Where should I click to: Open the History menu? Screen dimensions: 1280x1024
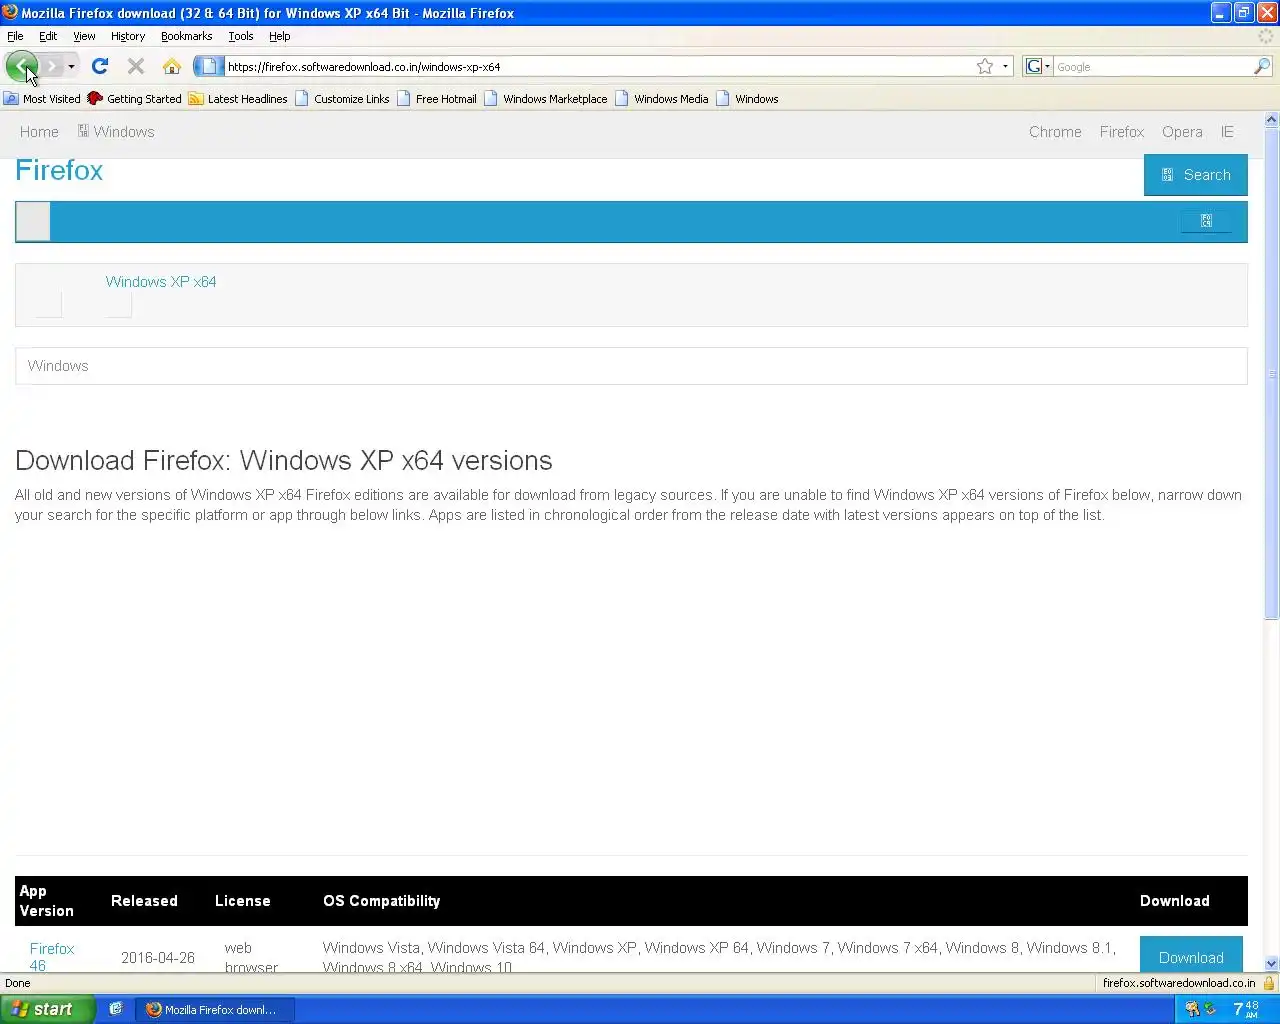pos(128,36)
